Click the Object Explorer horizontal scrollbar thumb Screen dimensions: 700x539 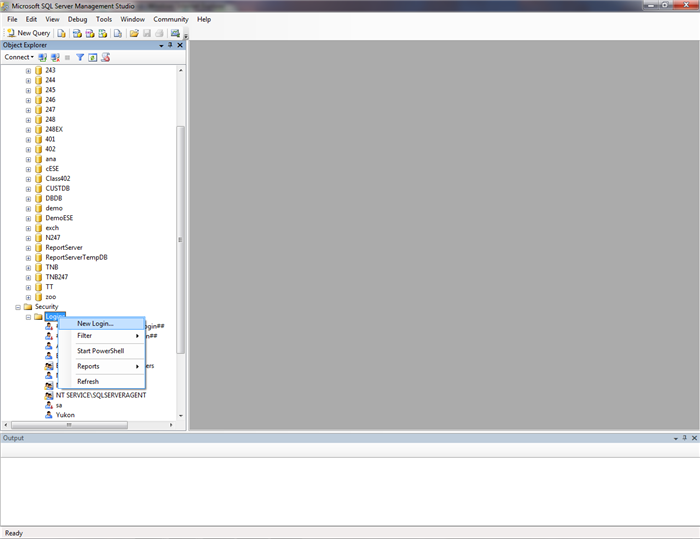click(69, 425)
